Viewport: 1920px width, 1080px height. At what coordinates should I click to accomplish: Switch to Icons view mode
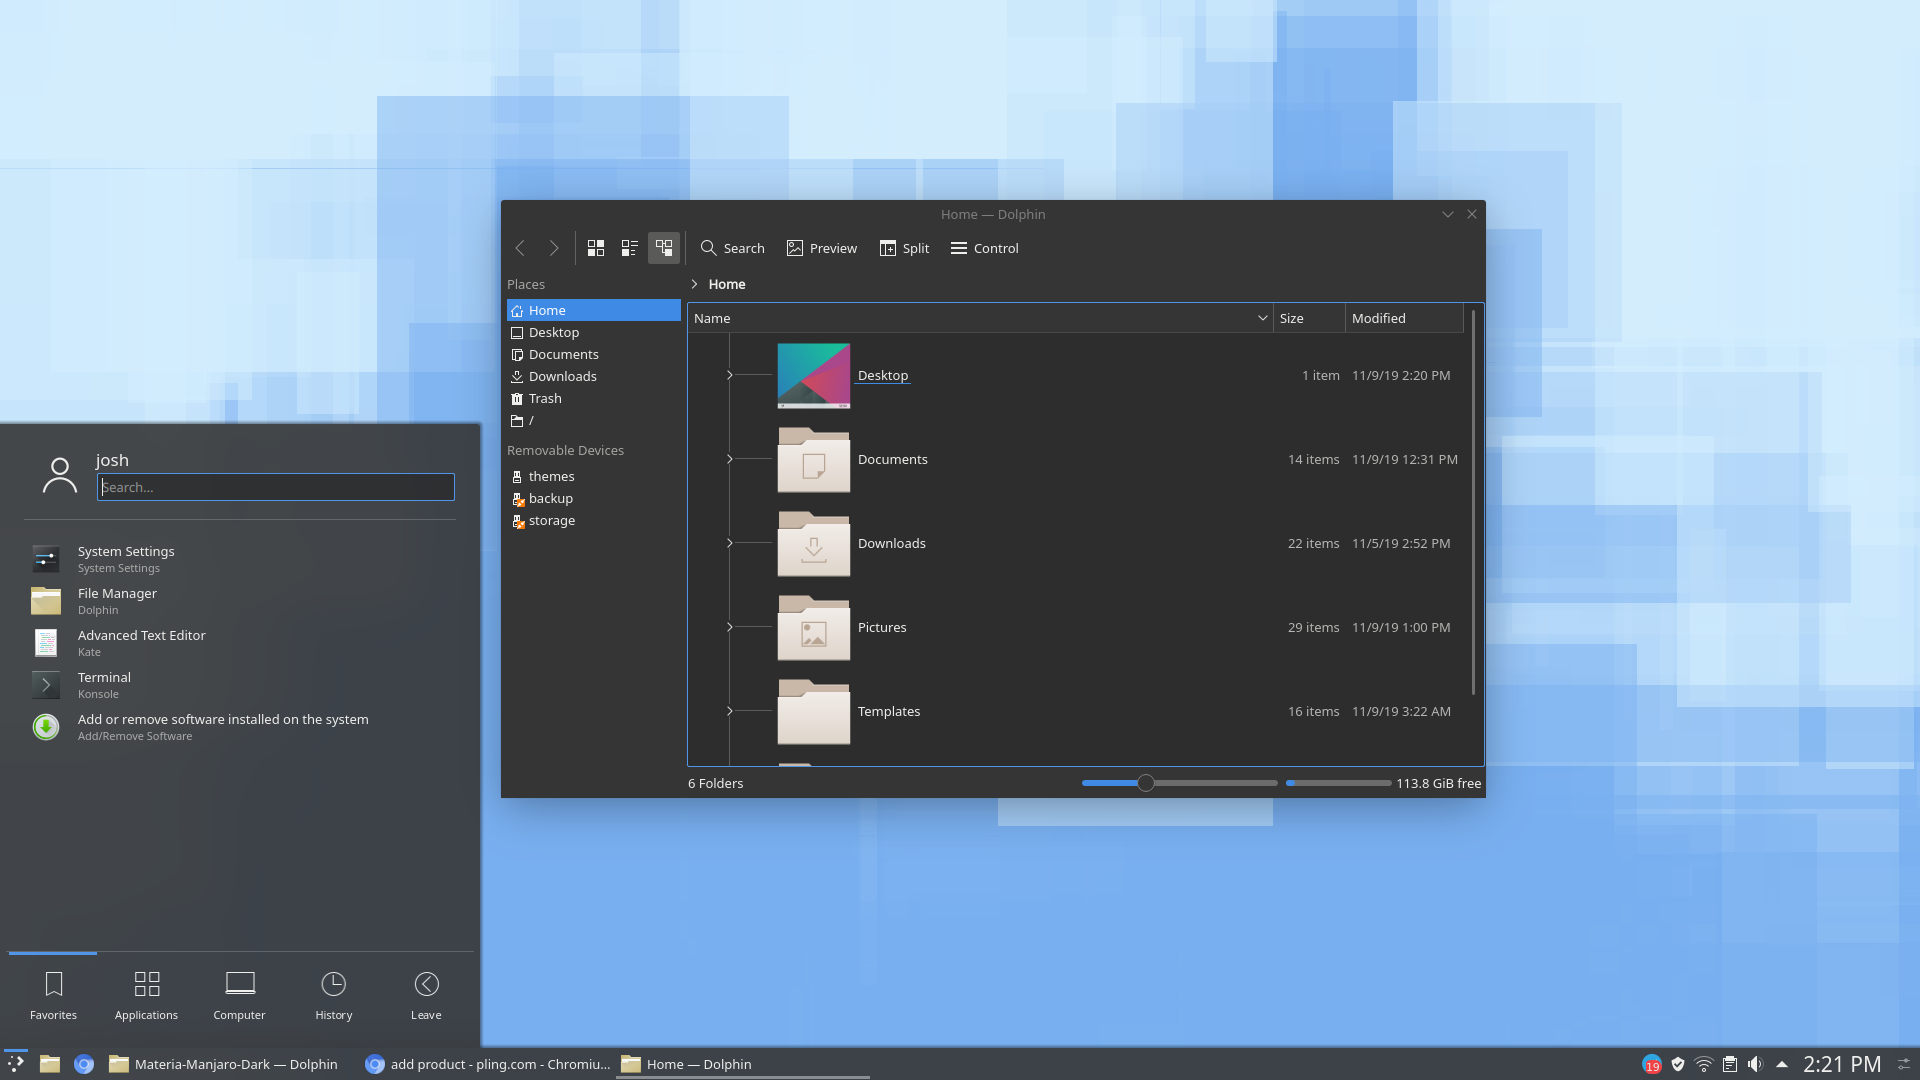point(596,248)
